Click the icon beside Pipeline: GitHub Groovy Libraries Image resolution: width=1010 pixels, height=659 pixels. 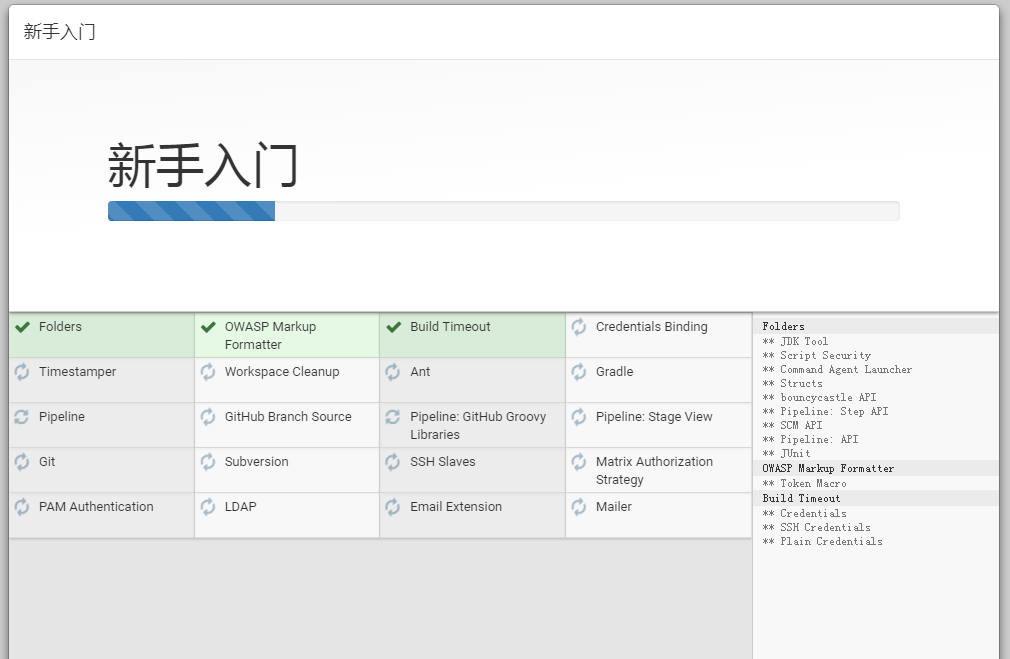click(393, 417)
